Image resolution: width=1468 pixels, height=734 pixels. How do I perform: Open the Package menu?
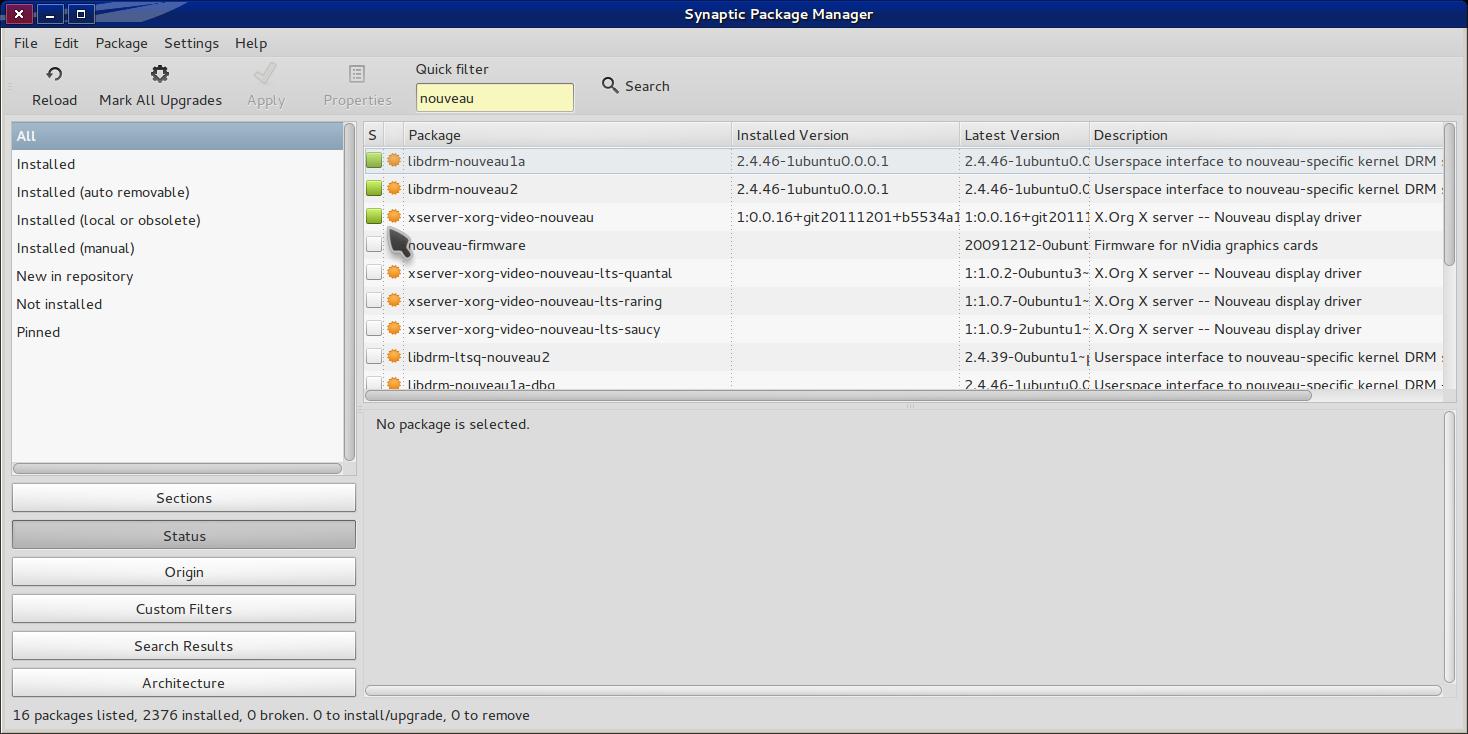(121, 43)
